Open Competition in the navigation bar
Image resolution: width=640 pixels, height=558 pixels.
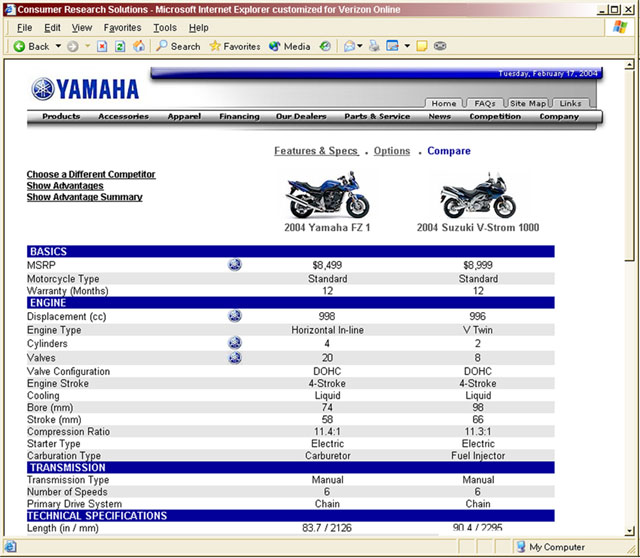495,116
